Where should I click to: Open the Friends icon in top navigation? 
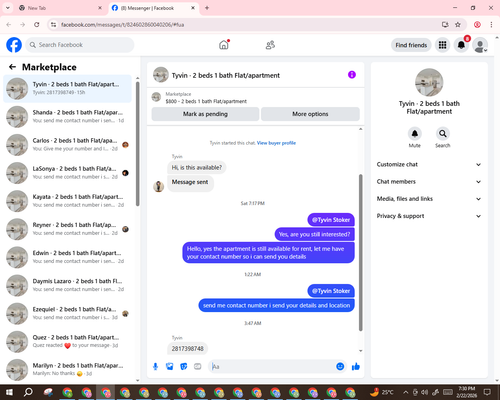(x=270, y=45)
